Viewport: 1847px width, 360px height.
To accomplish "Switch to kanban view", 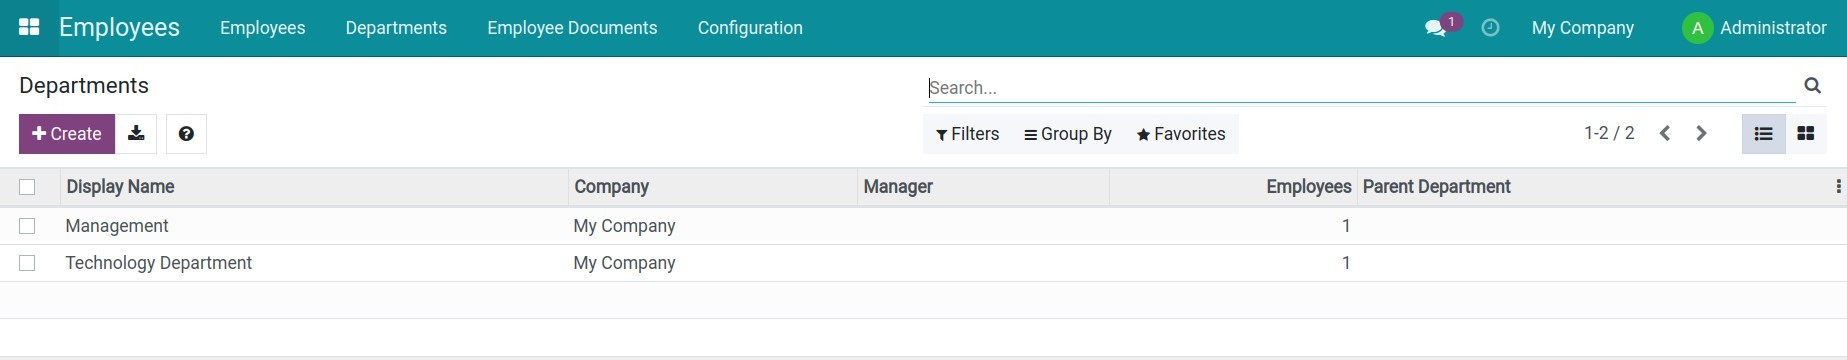I will point(1806,134).
